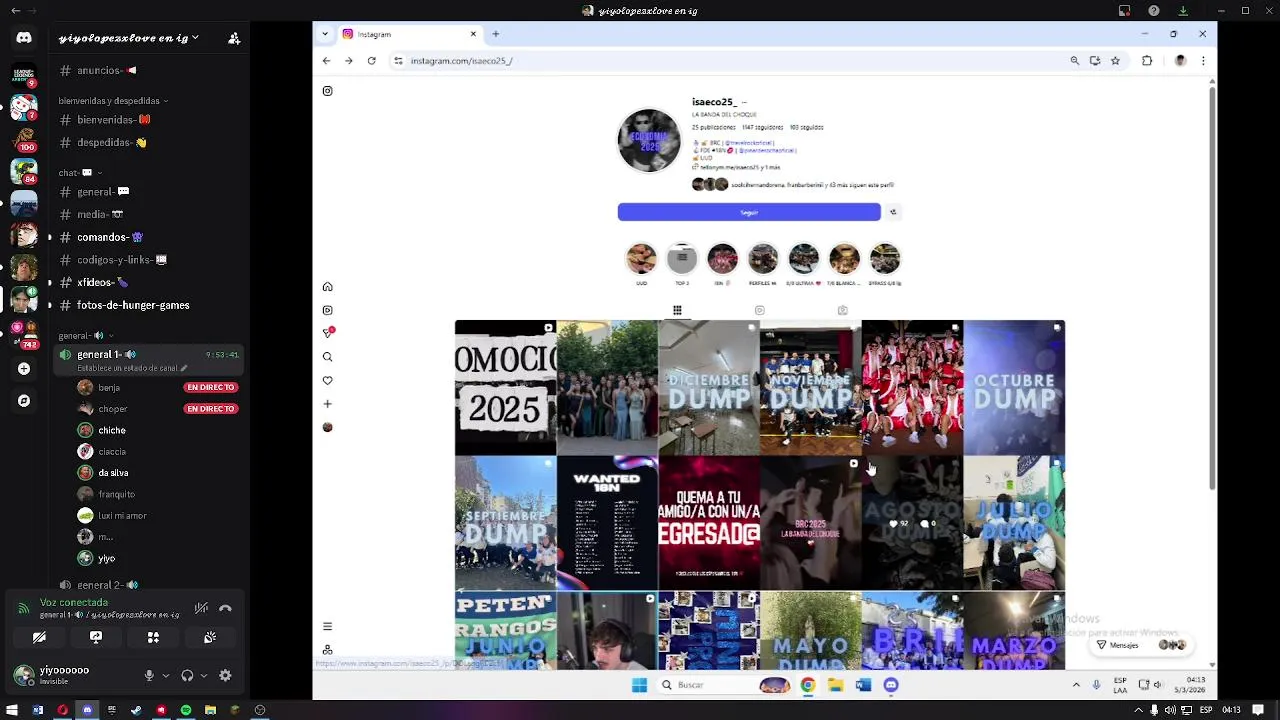Viewport: 1280px width, 720px height.
Task: Watch choper's EN DIRECTO stream badge
Action: pos(210,409)
